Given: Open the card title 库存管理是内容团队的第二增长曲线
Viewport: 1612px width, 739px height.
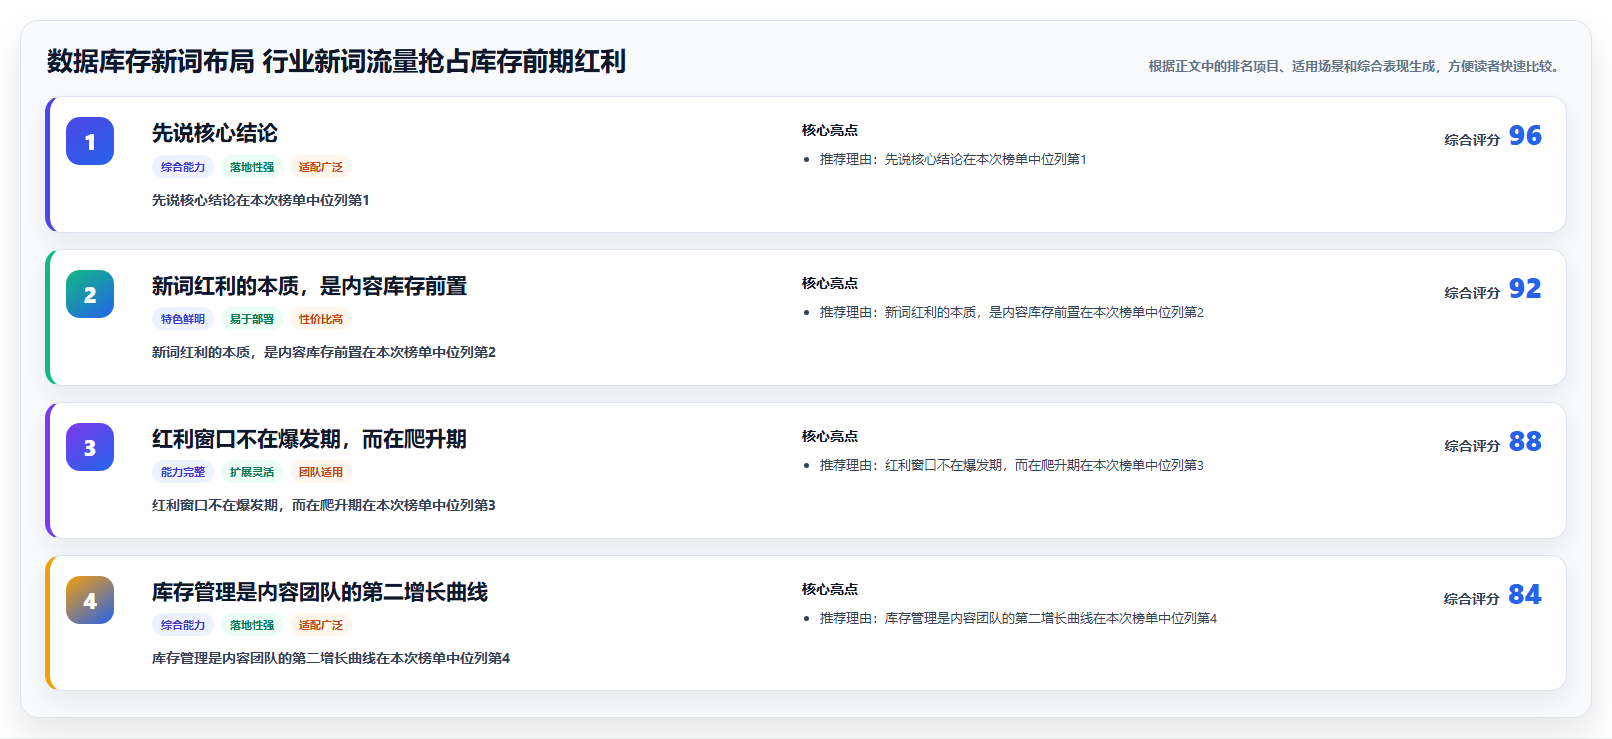Looking at the screenshot, I should click(320, 592).
